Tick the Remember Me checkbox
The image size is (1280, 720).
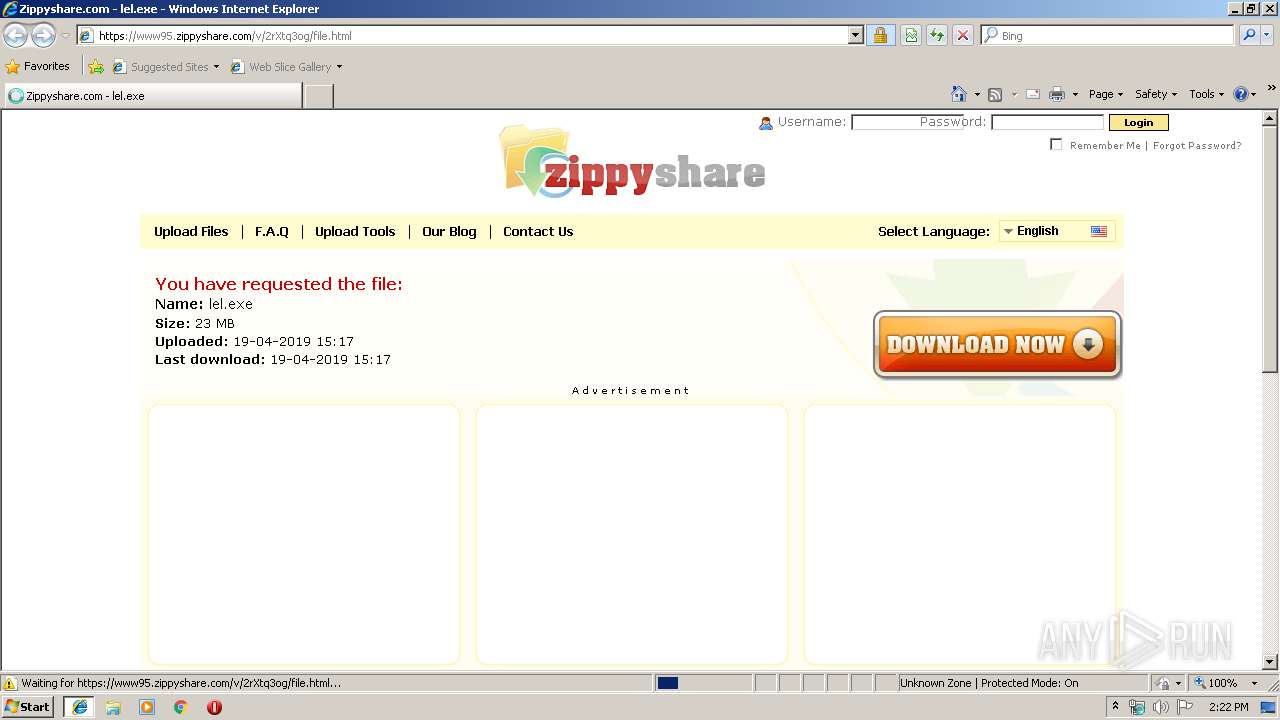[x=1056, y=144]
